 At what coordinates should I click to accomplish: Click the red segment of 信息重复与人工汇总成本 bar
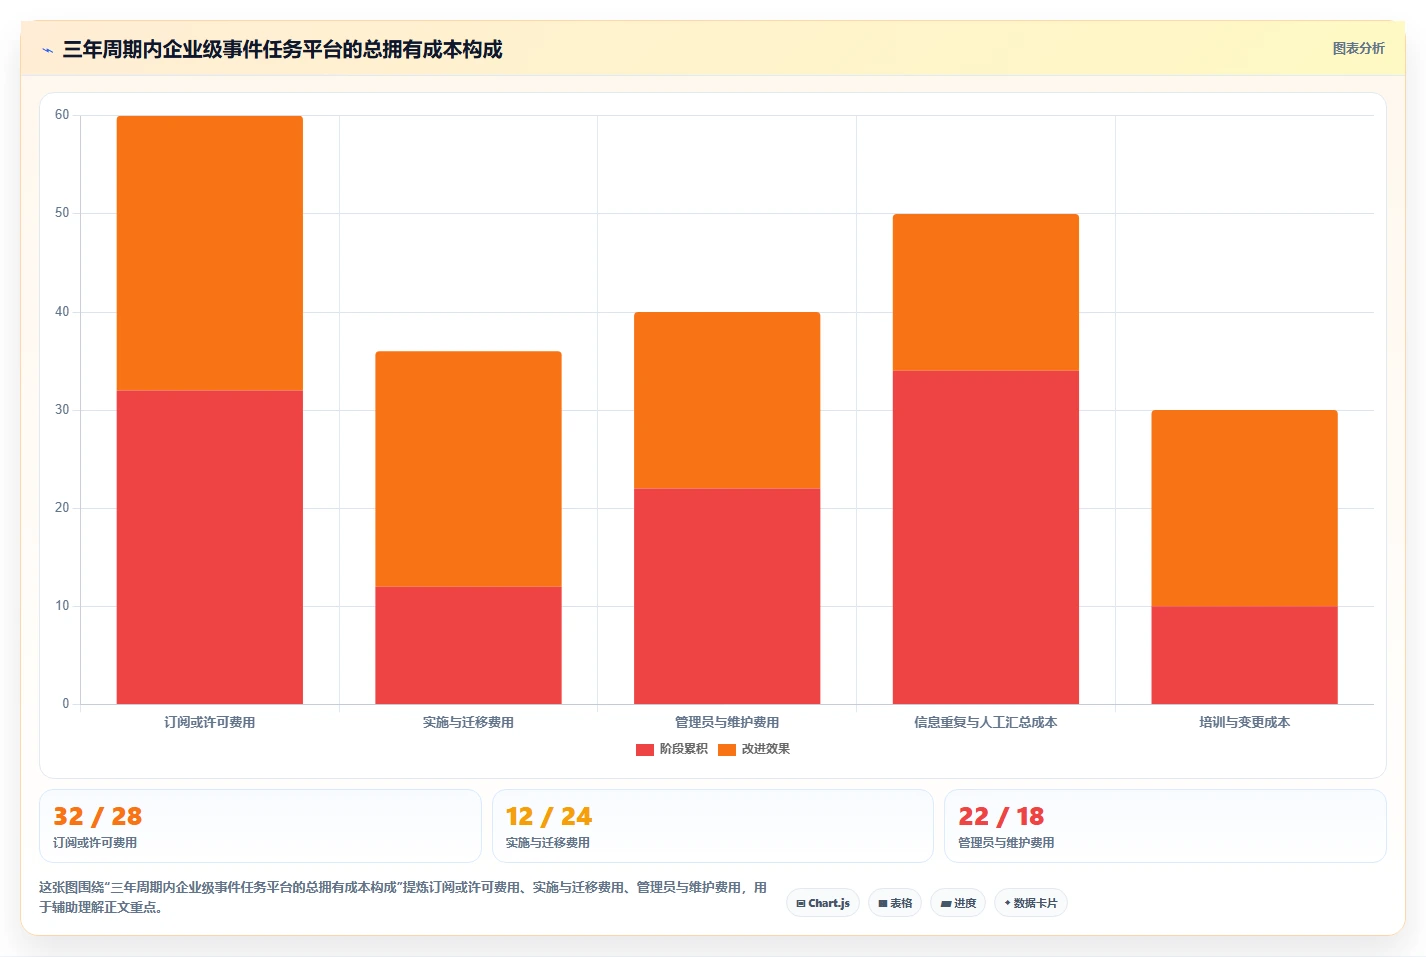(x=986, y=537)
